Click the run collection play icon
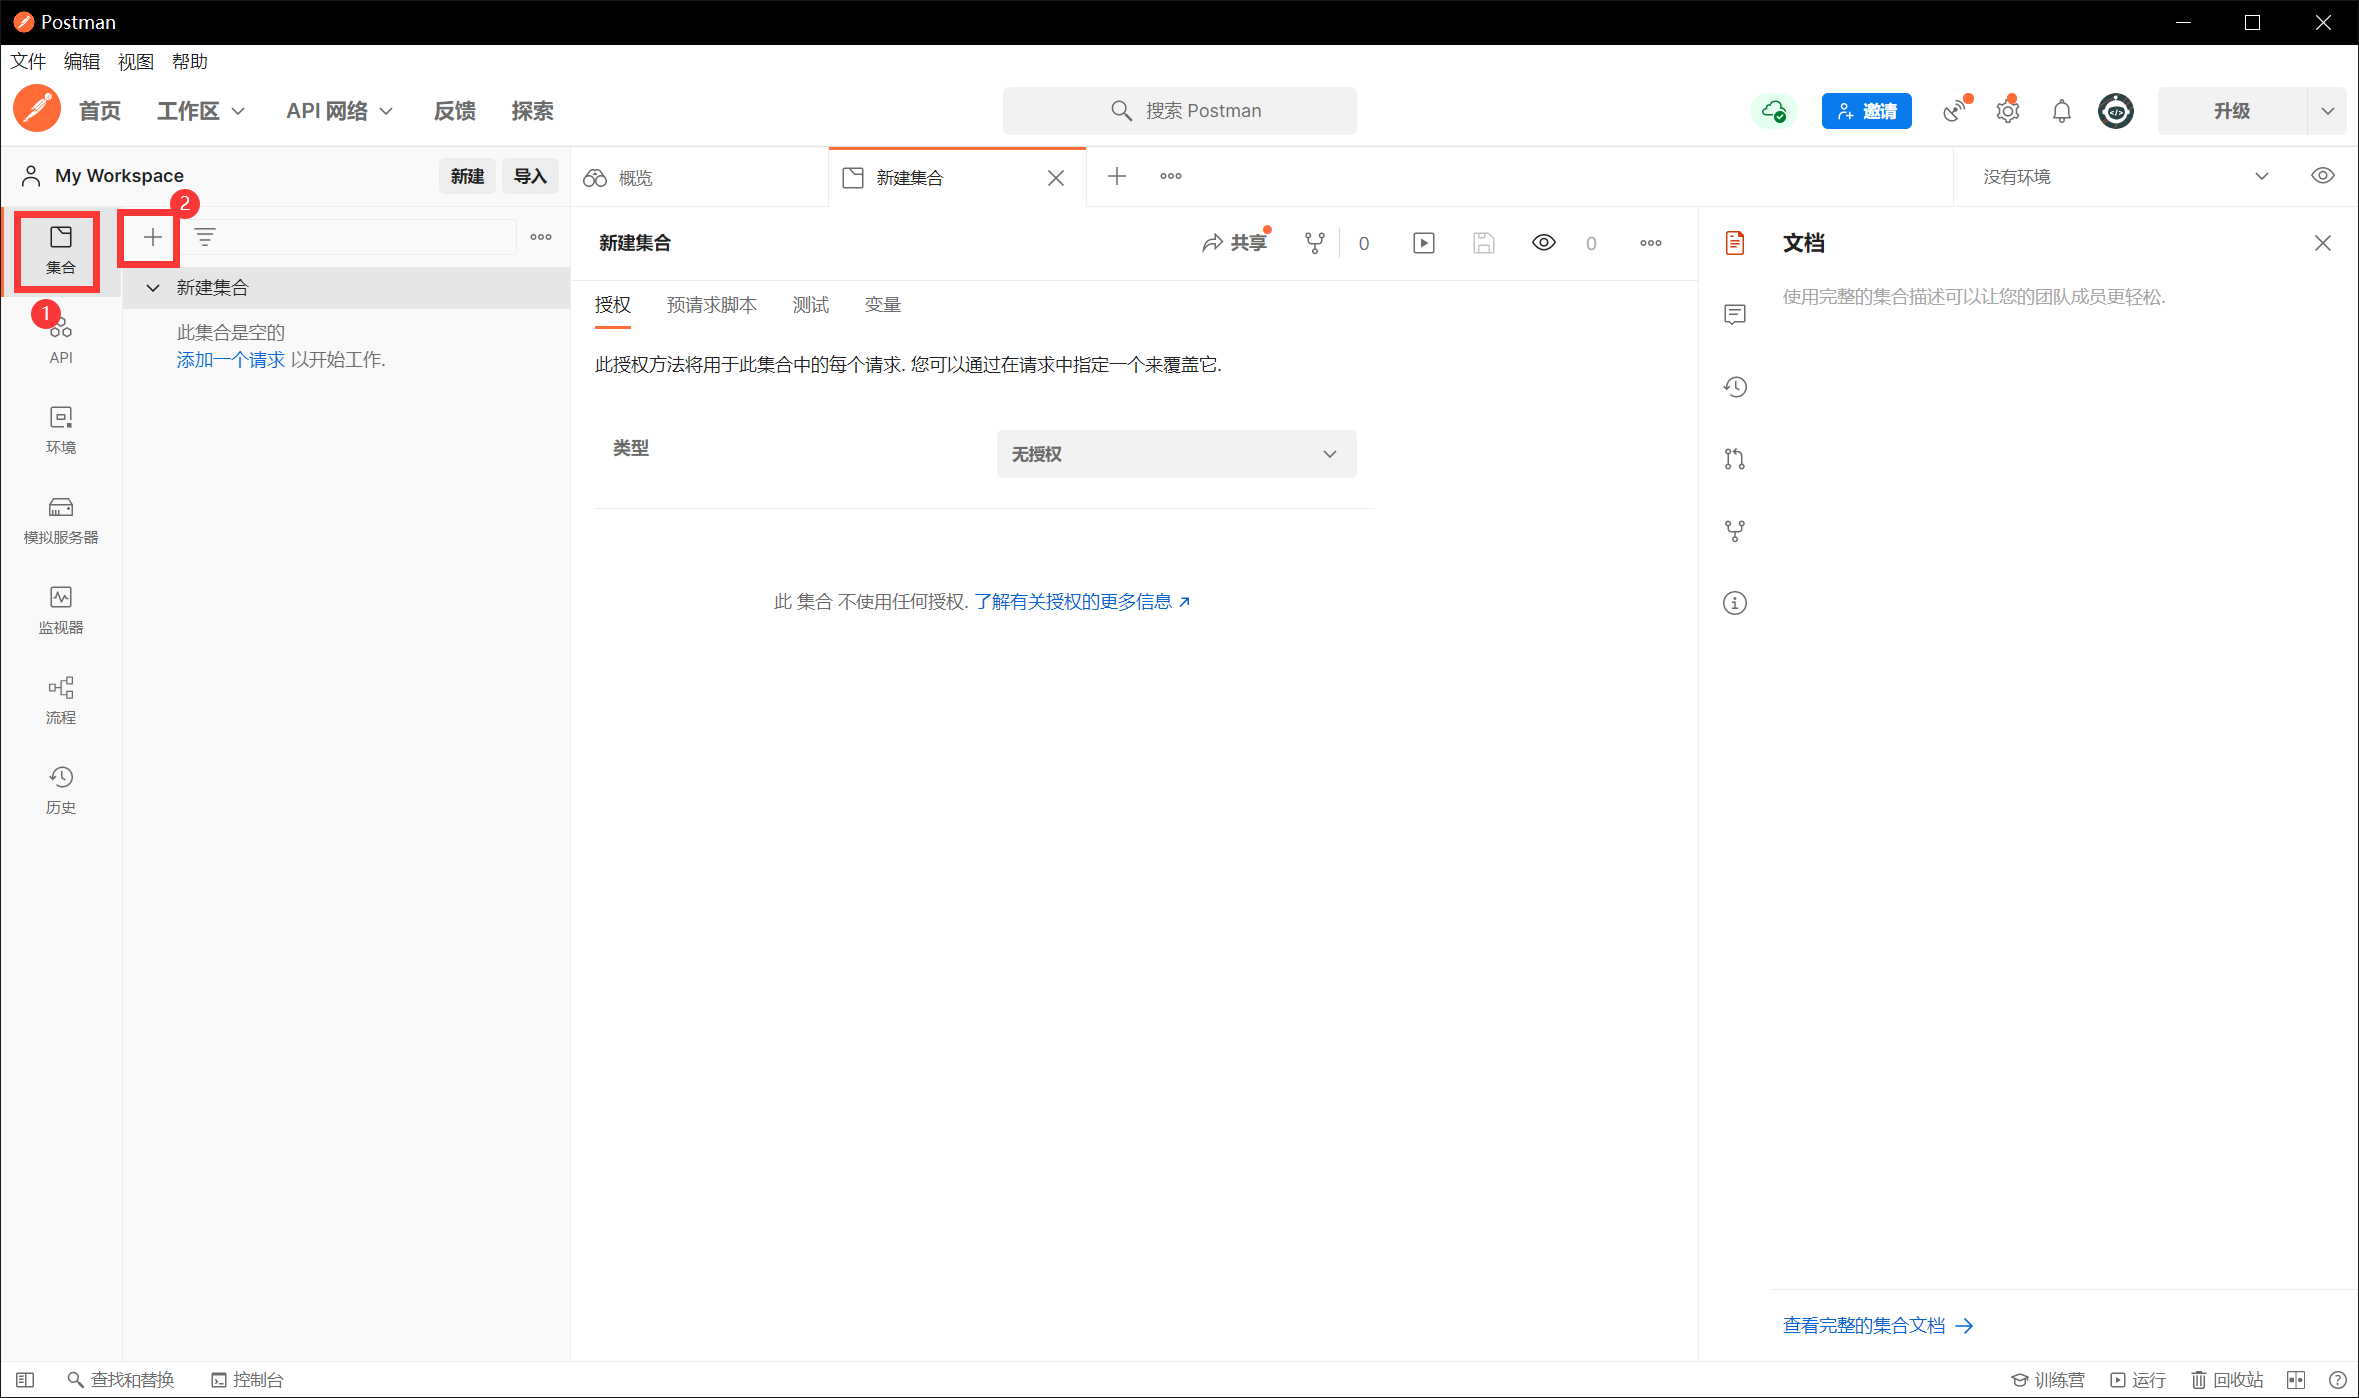 click(1423, 243)
